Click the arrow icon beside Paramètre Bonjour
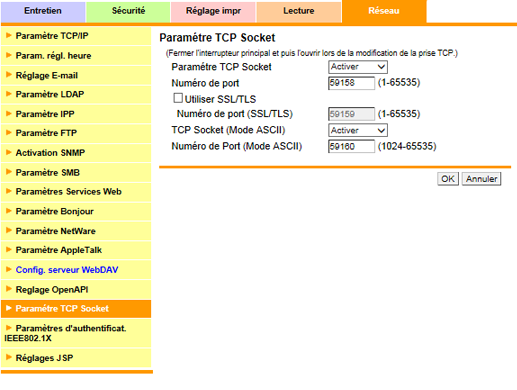The height and width of the screenshot is (390, 517). 9,211
